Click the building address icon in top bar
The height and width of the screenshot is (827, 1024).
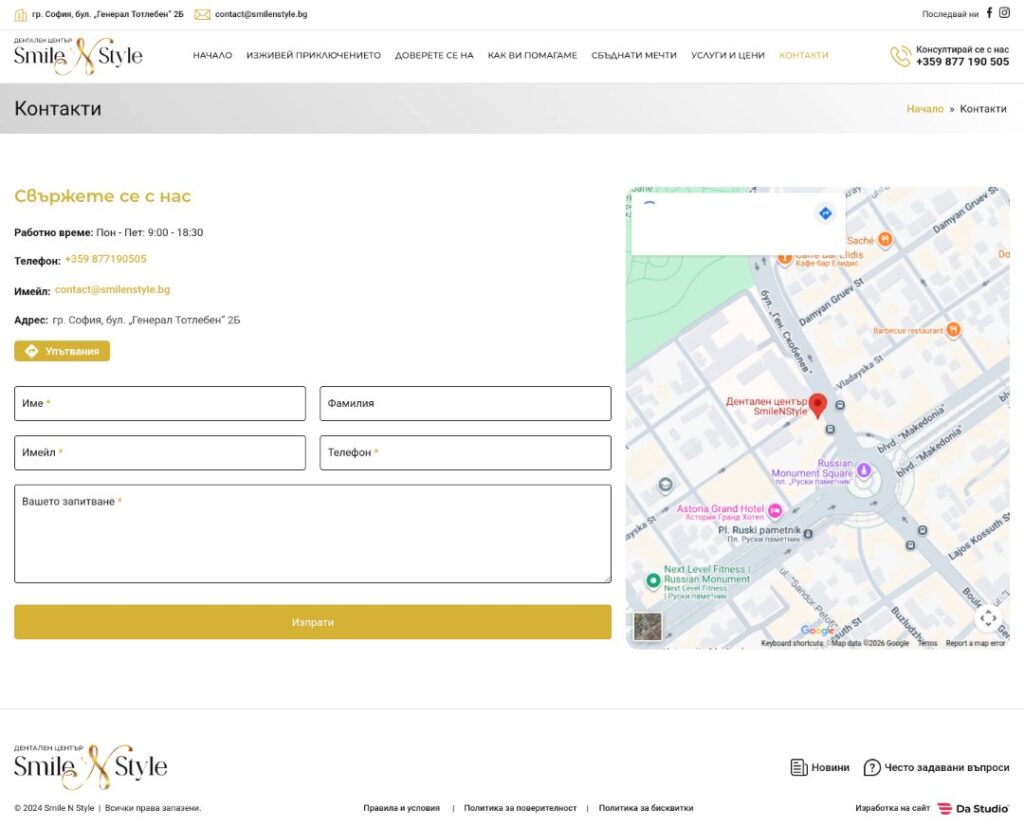21,14
